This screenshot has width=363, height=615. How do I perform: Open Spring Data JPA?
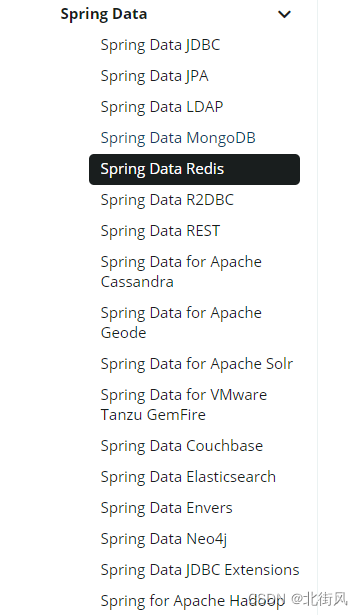pyautogui.click(x=154, y=76)
